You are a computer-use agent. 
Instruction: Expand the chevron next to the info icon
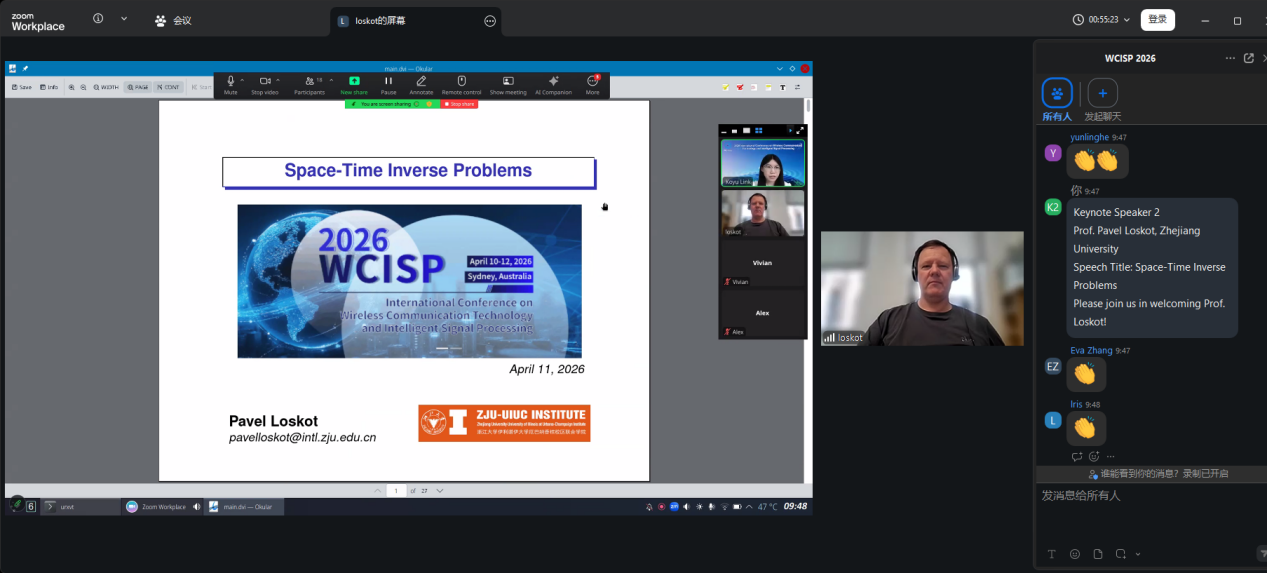click(x=124, y=19)
